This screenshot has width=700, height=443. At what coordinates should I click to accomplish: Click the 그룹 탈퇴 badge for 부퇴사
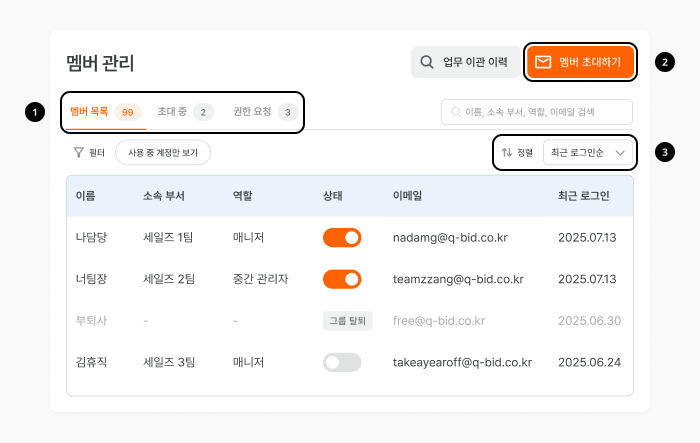347,321
